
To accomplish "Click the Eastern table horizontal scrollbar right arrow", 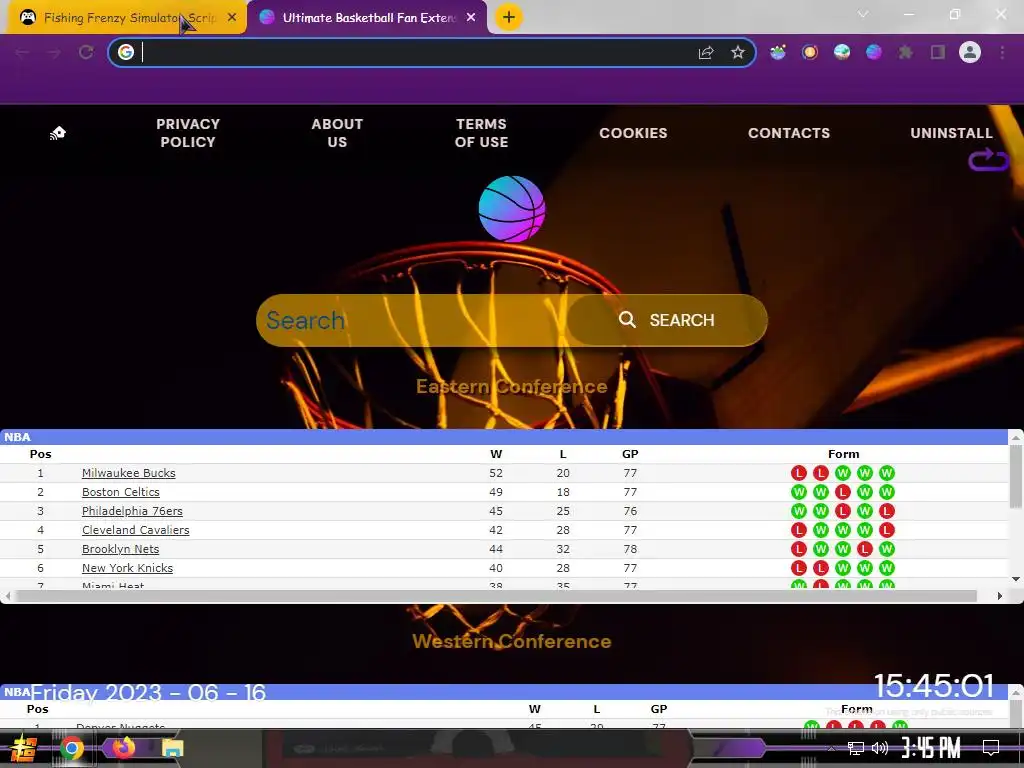I will [1000, 596].
